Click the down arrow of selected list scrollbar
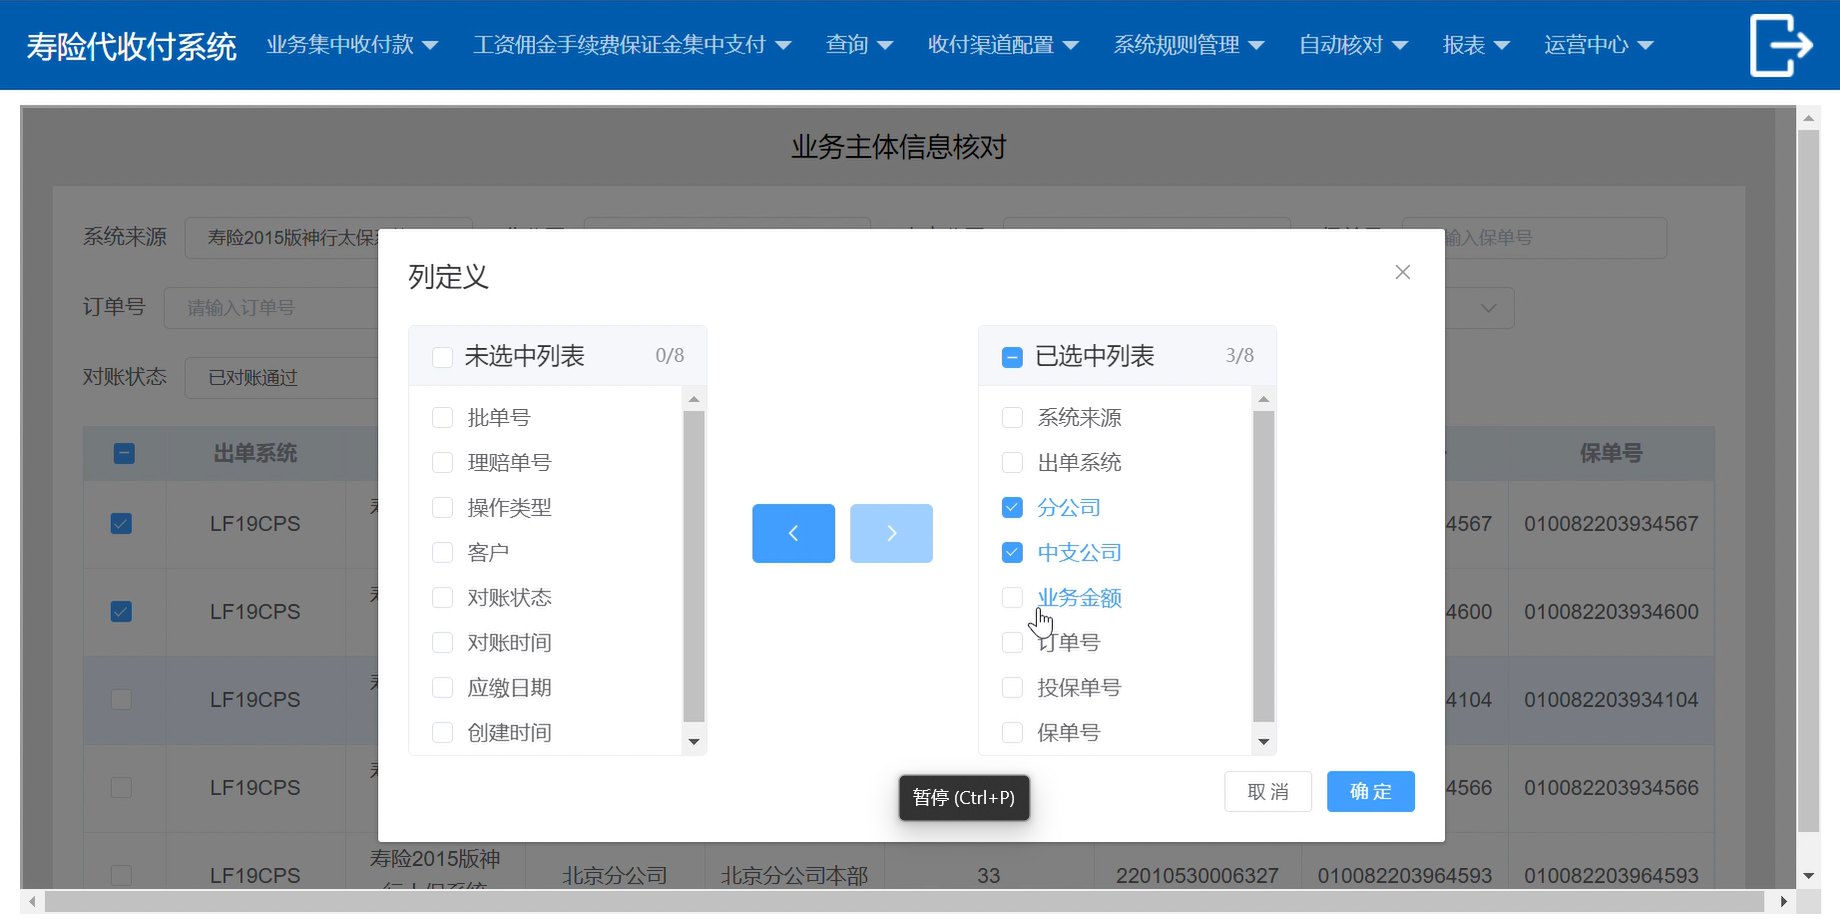Screen dimensions: 1840x919 (1264, 742)
